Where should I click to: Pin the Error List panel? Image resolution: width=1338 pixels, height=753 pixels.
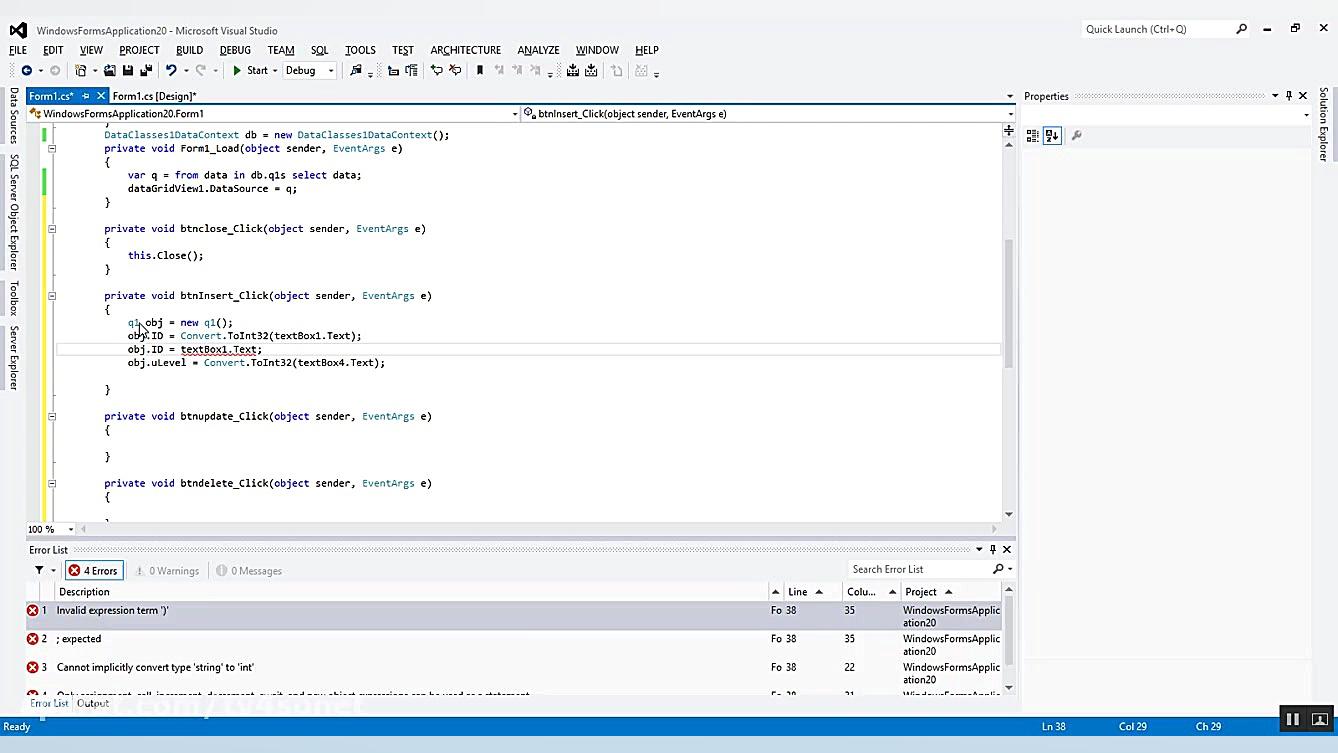click(x=992, y=549)
